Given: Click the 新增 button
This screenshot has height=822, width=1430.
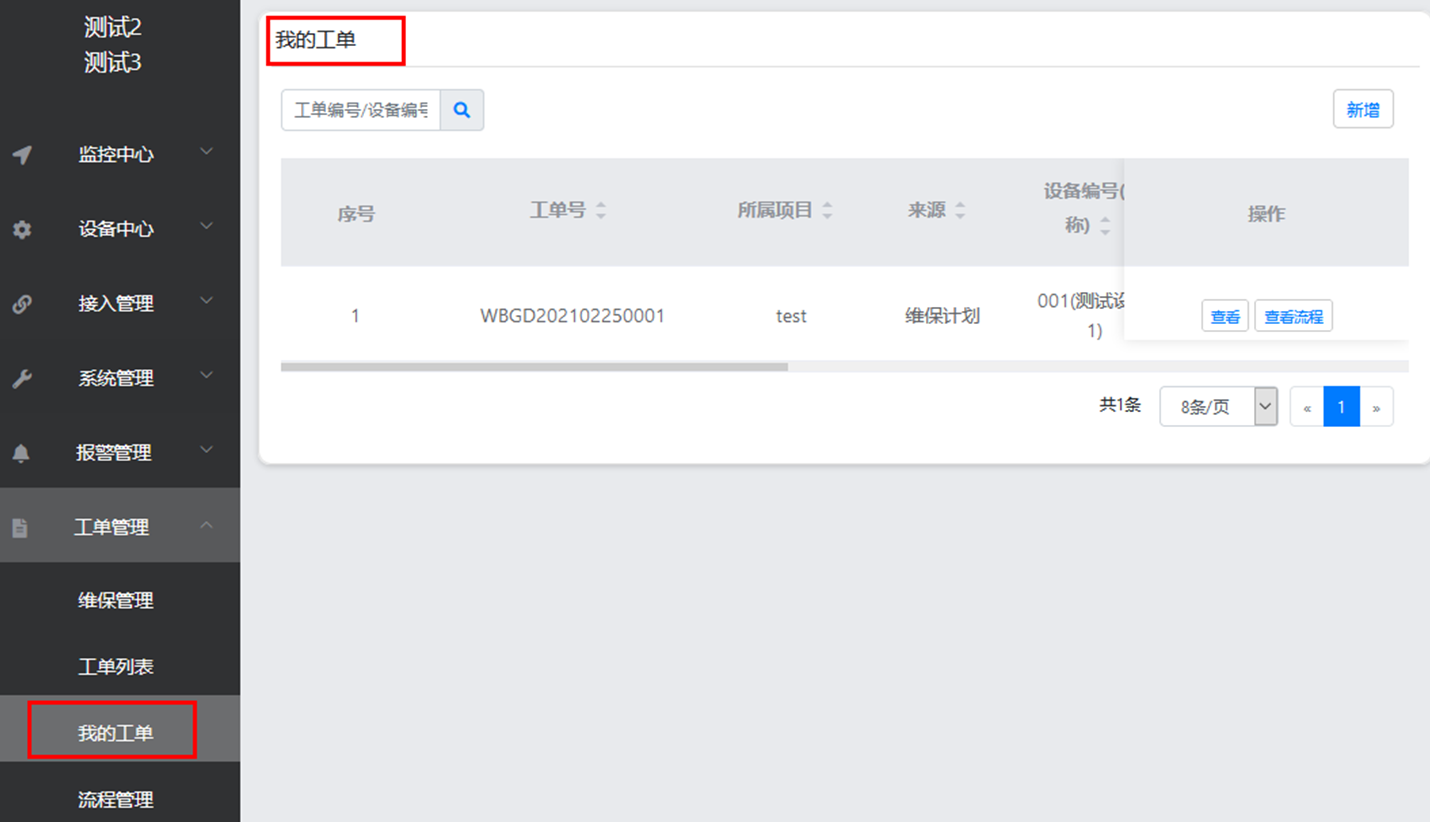Looking at the screenshot, I should 1363,109.
